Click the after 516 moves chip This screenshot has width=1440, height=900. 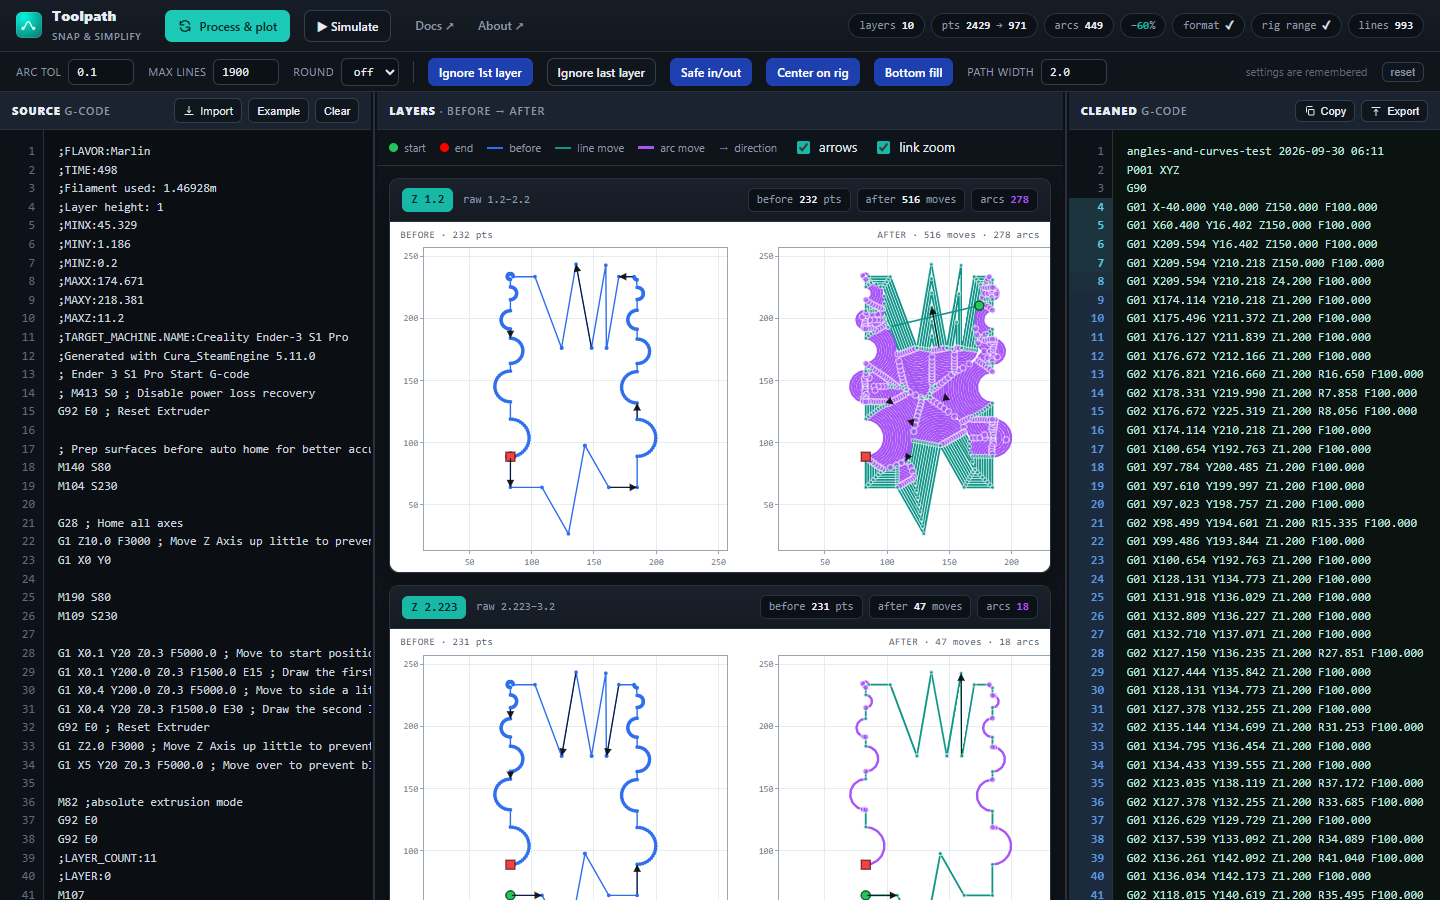pos(911,200)
